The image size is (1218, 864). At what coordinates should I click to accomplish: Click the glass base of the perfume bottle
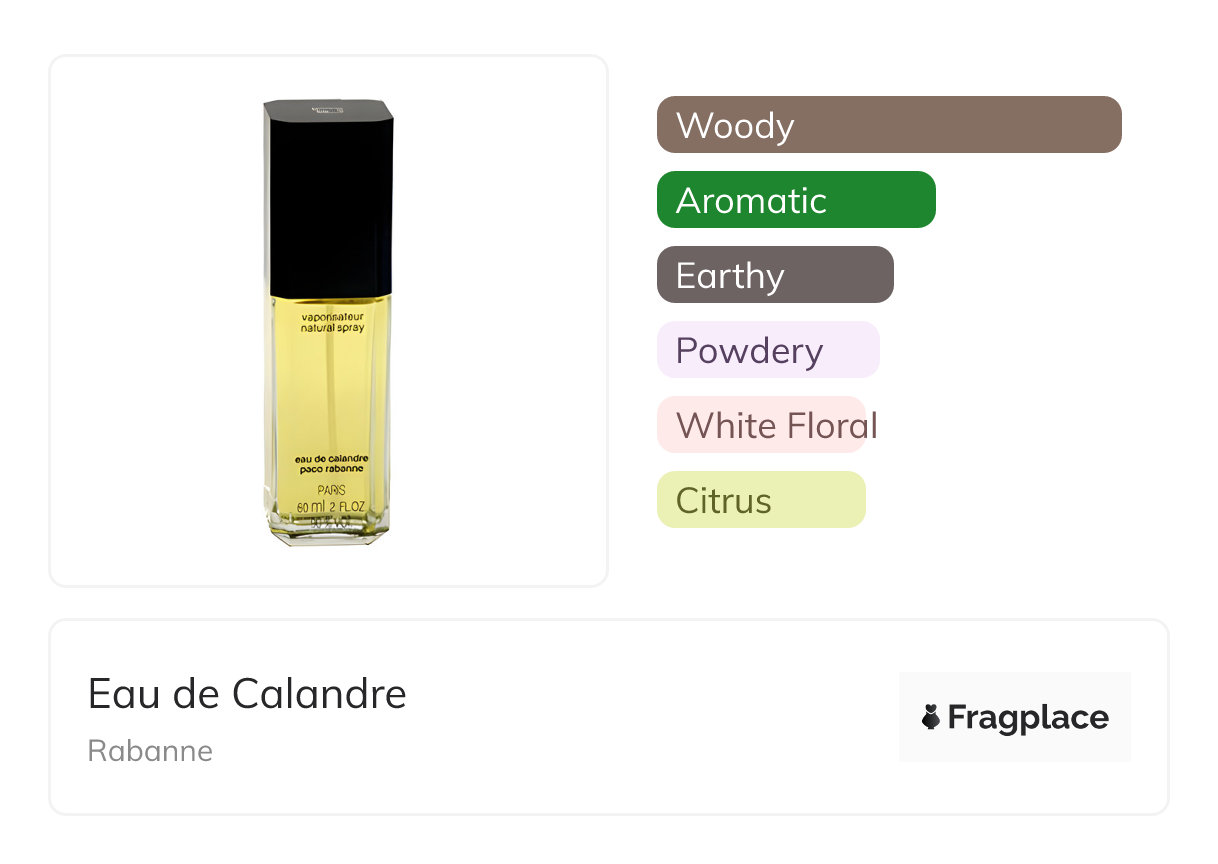click(330, 533)
